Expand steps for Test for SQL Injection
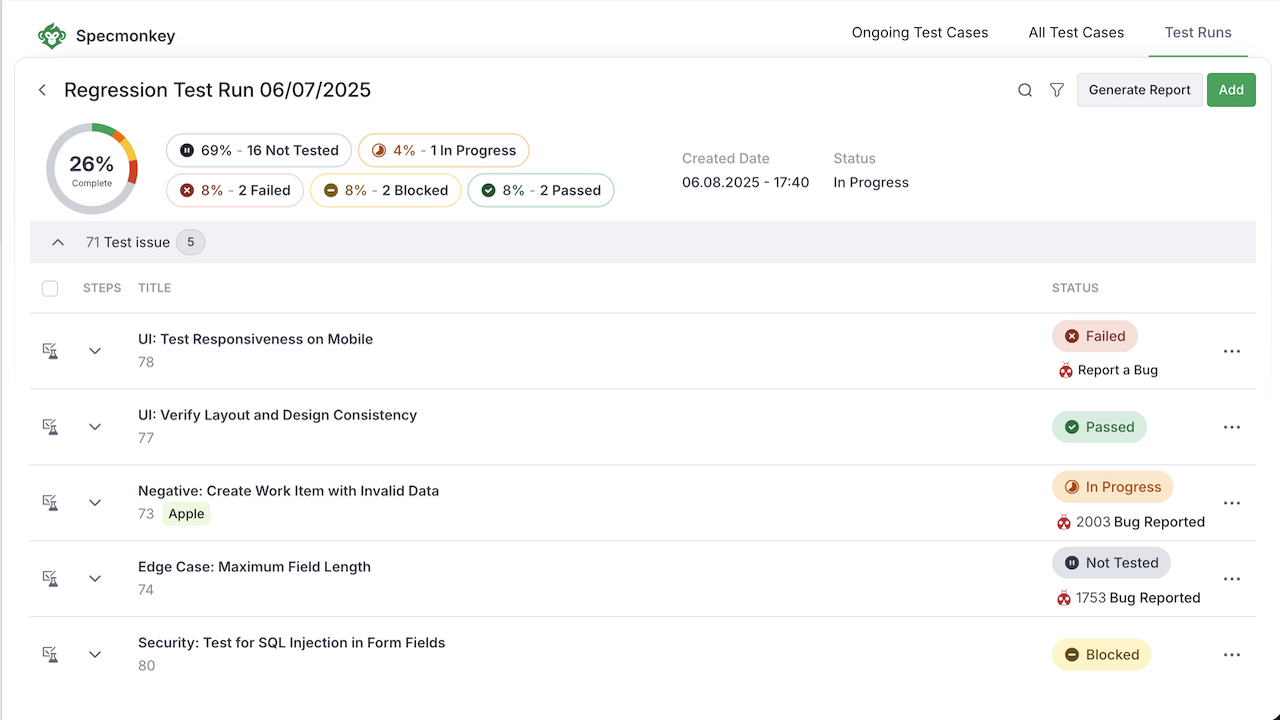The width and height of the screenshot is (1280, 720). pyautogui.click(x=95, y=655)
